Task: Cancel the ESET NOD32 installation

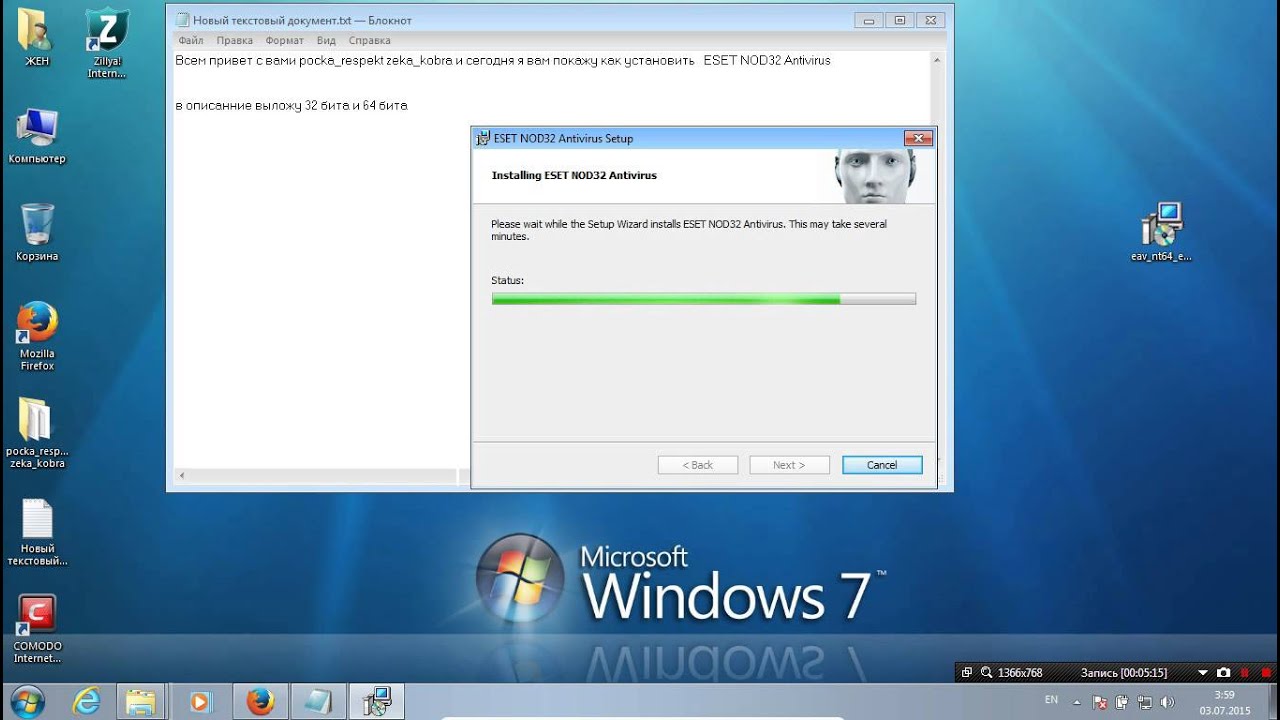Action: pyautogui.click(x=882, y=465)
